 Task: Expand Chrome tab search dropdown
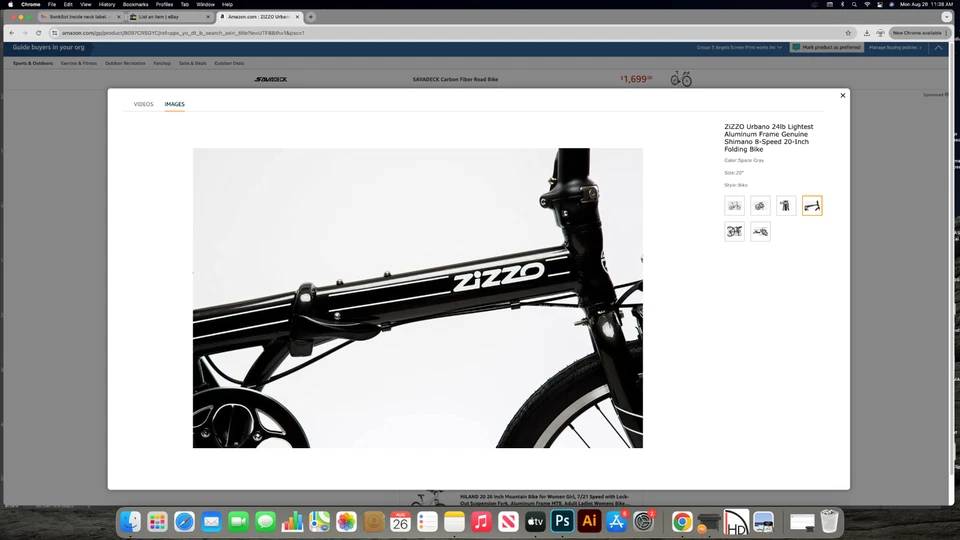pos(947,17)
